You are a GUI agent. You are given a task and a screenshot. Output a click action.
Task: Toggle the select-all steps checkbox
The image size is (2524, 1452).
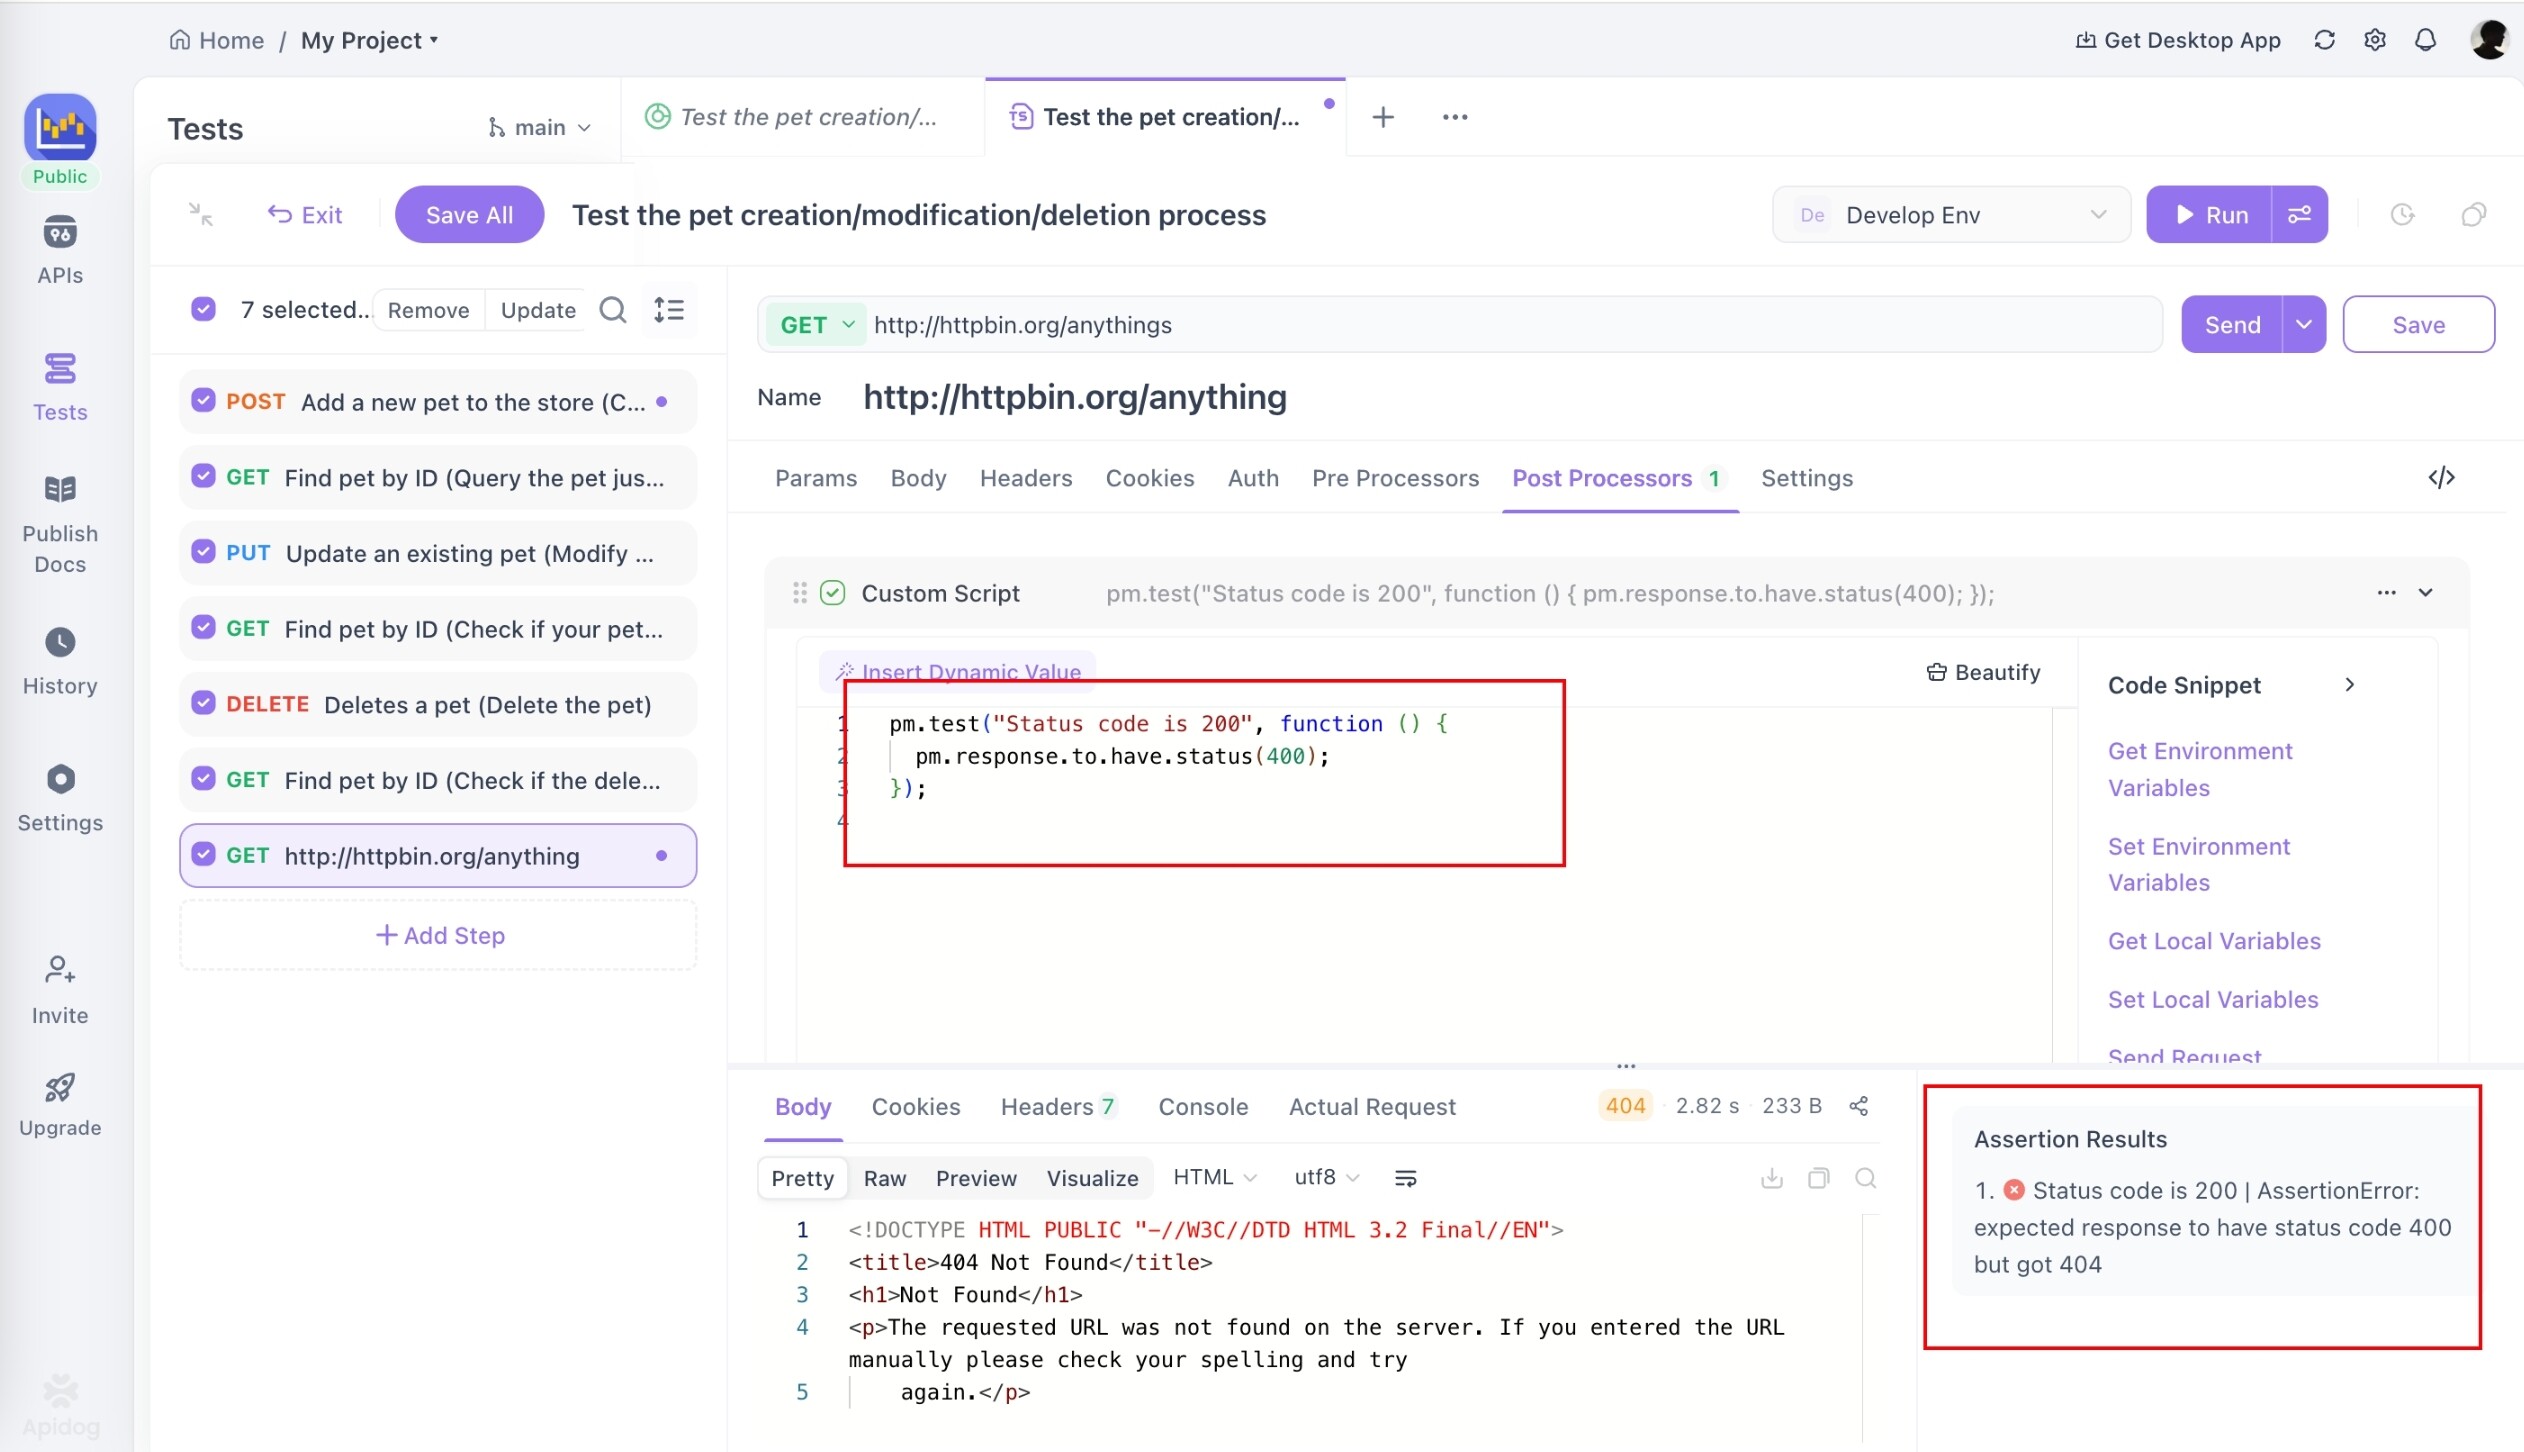pyautogui.click(x=203, y=309)
